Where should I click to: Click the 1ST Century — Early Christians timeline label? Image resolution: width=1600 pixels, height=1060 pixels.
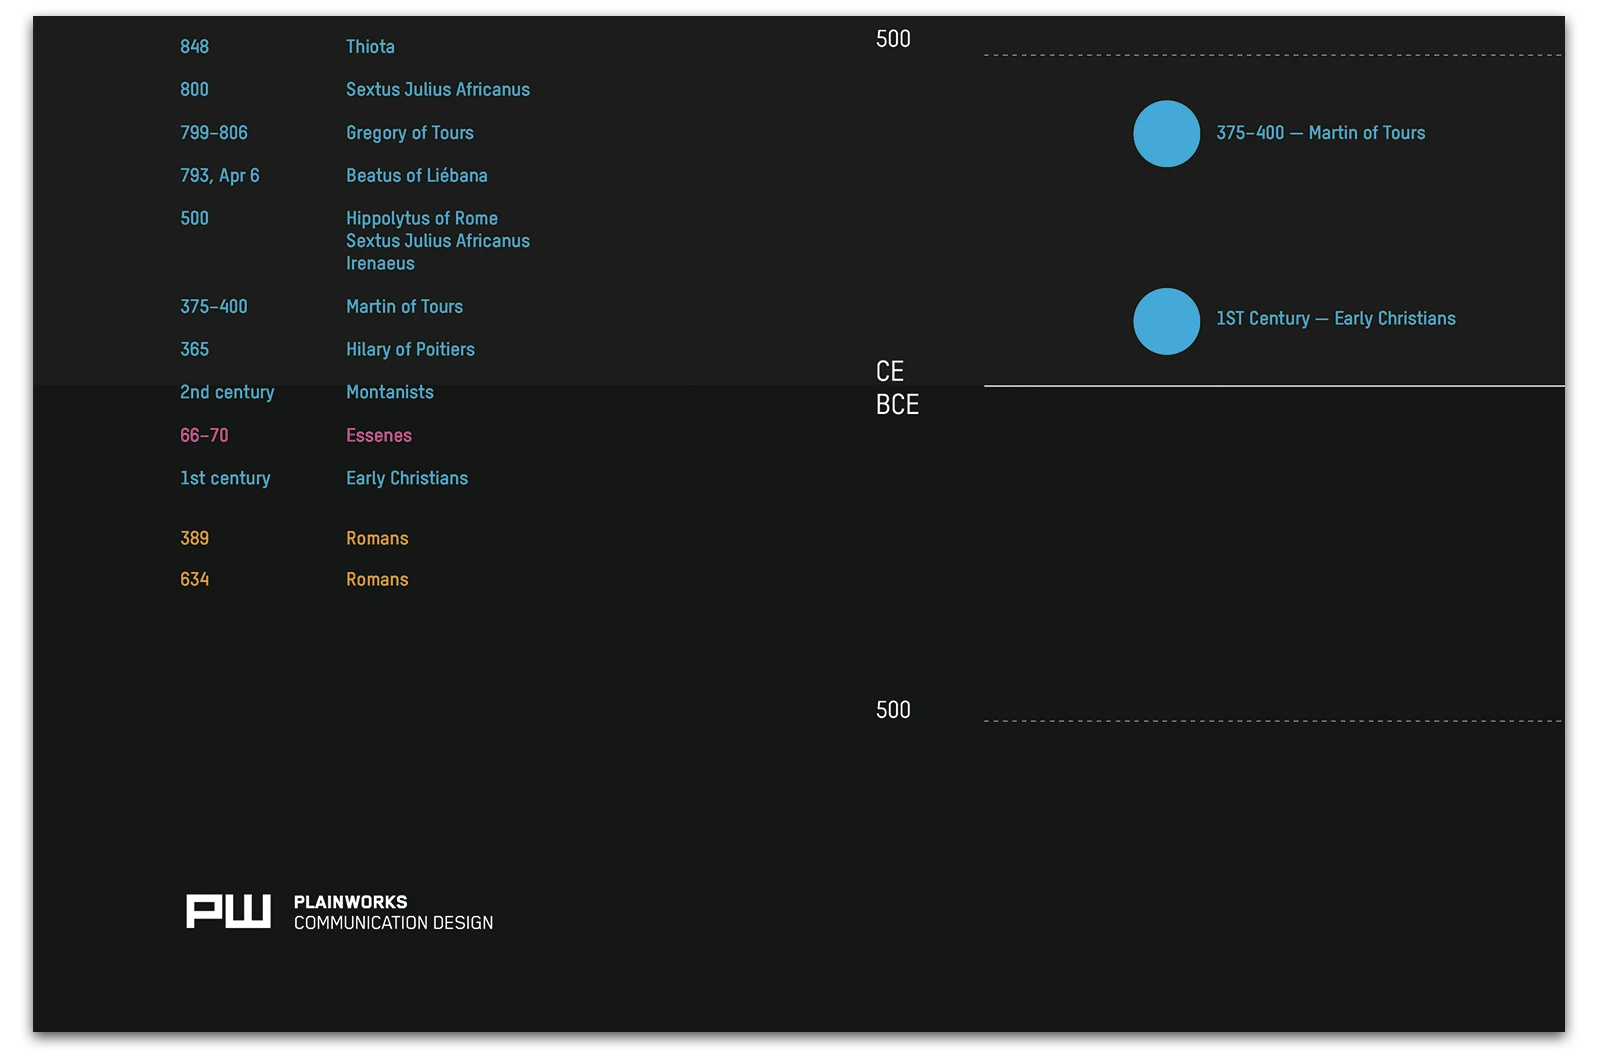[x=1335, y=319]
